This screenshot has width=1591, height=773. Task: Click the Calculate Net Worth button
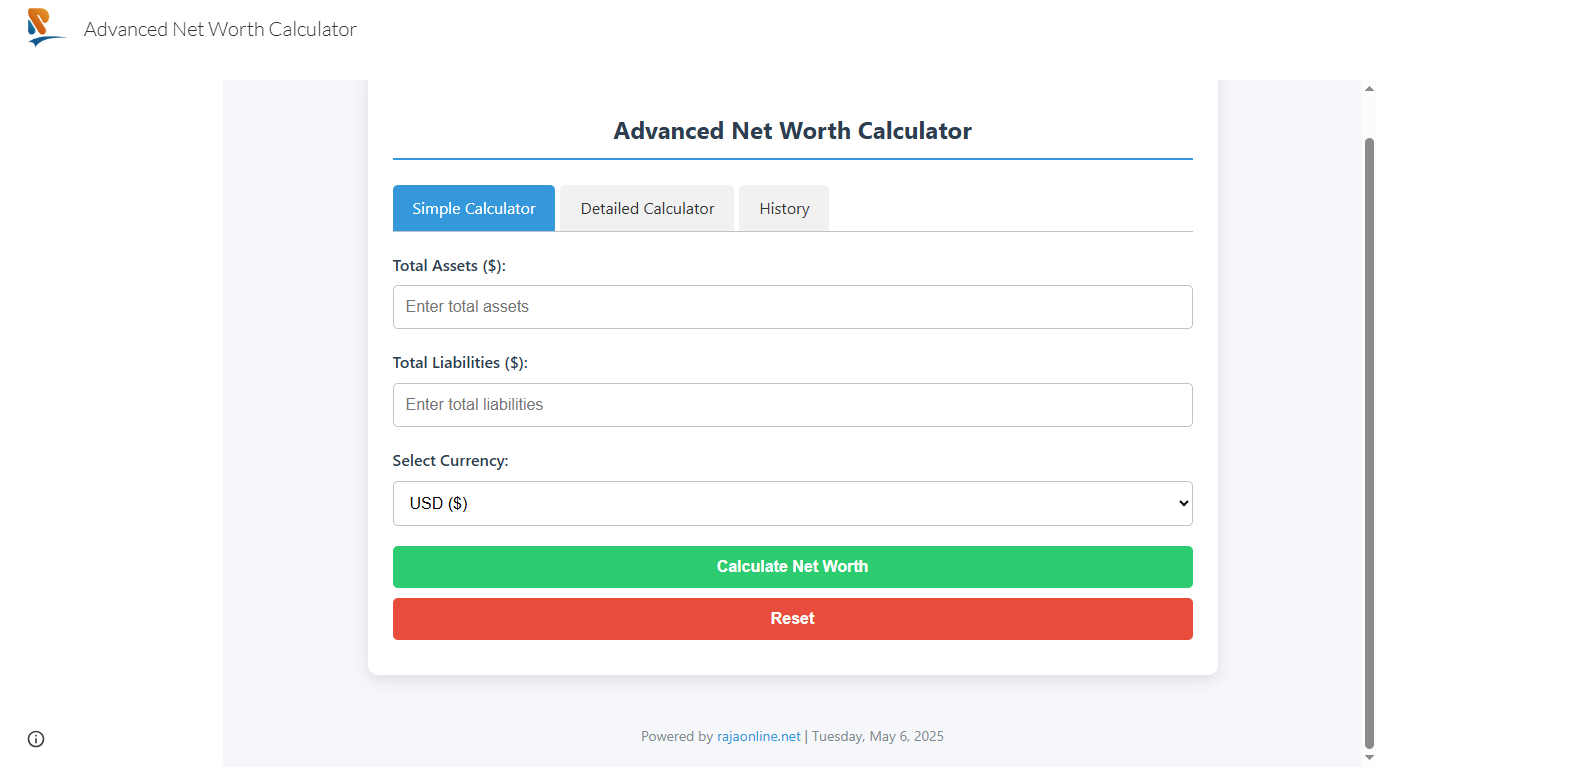(792, 567)
